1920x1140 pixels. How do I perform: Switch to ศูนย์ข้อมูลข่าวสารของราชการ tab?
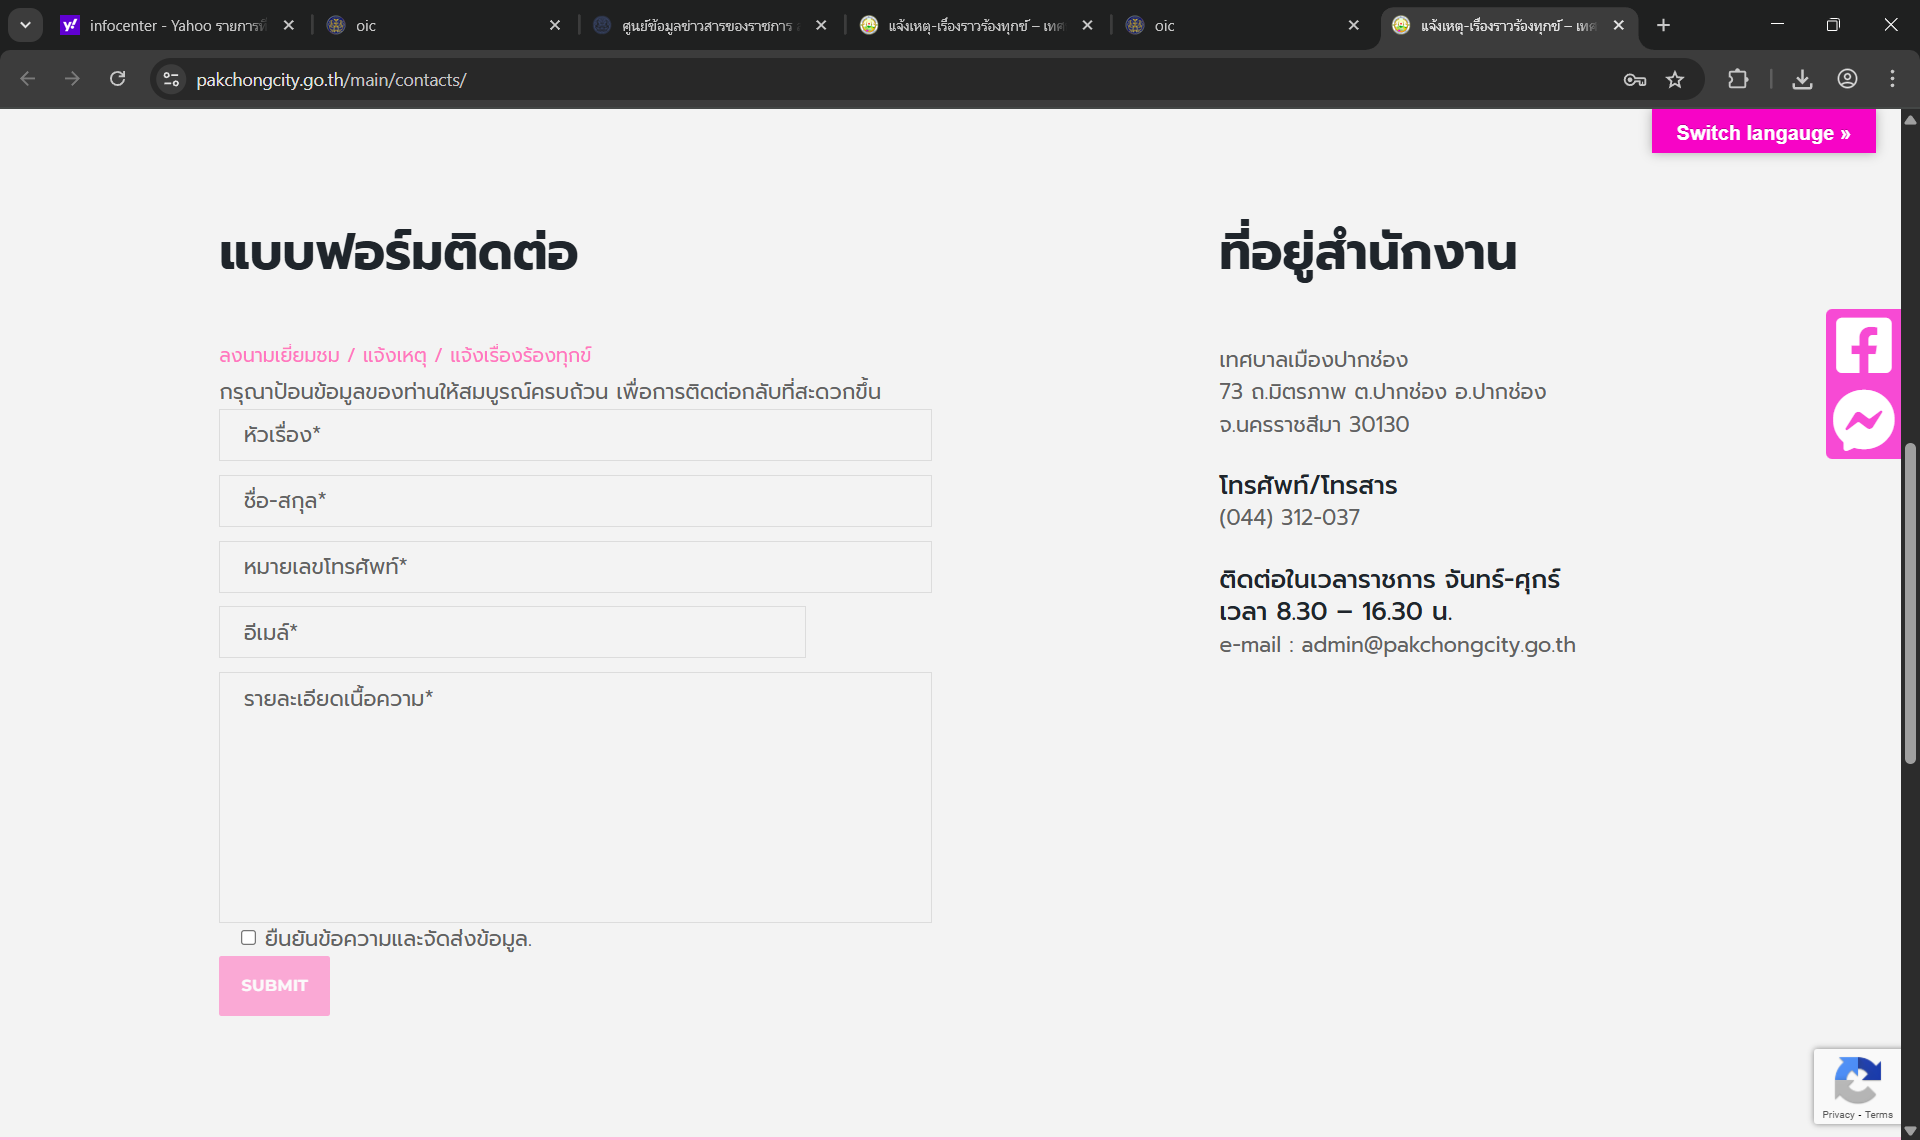[x=710, y=25]
